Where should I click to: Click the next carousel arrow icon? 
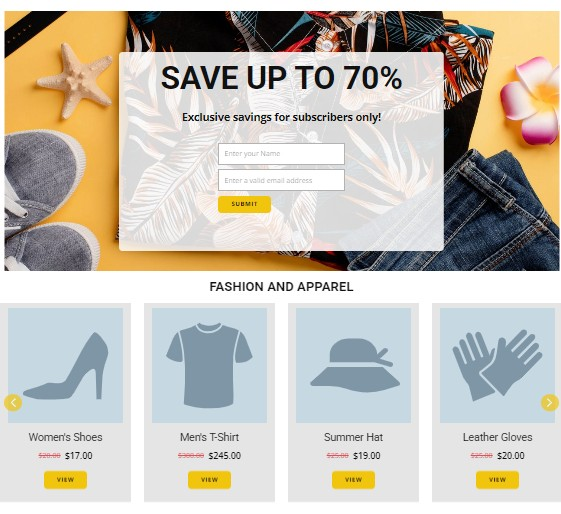click(550, 403)
